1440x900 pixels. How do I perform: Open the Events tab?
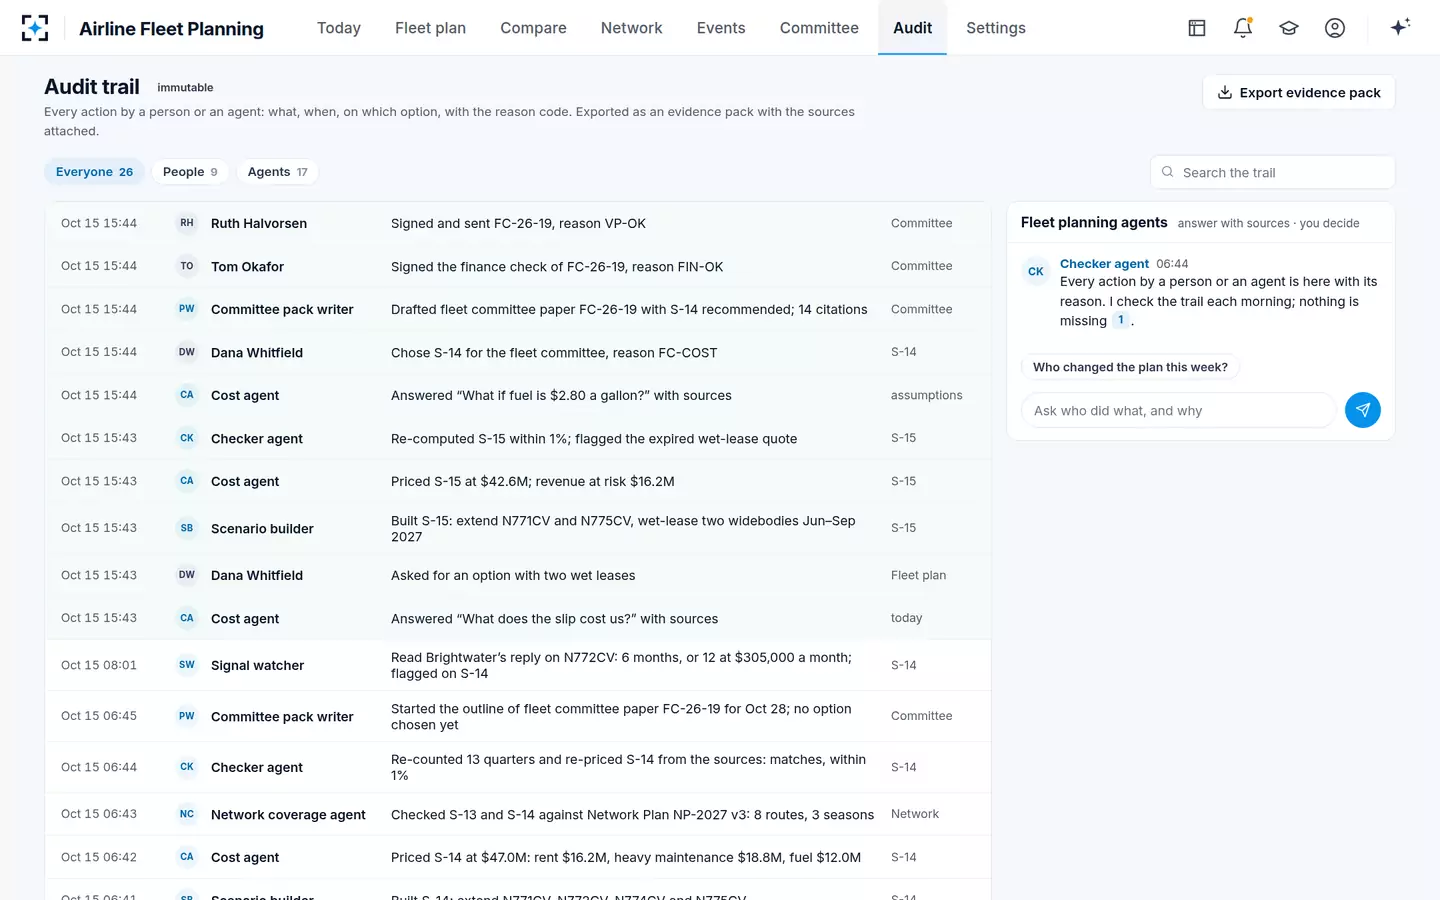pyautogui.click(x=721, y=28)
